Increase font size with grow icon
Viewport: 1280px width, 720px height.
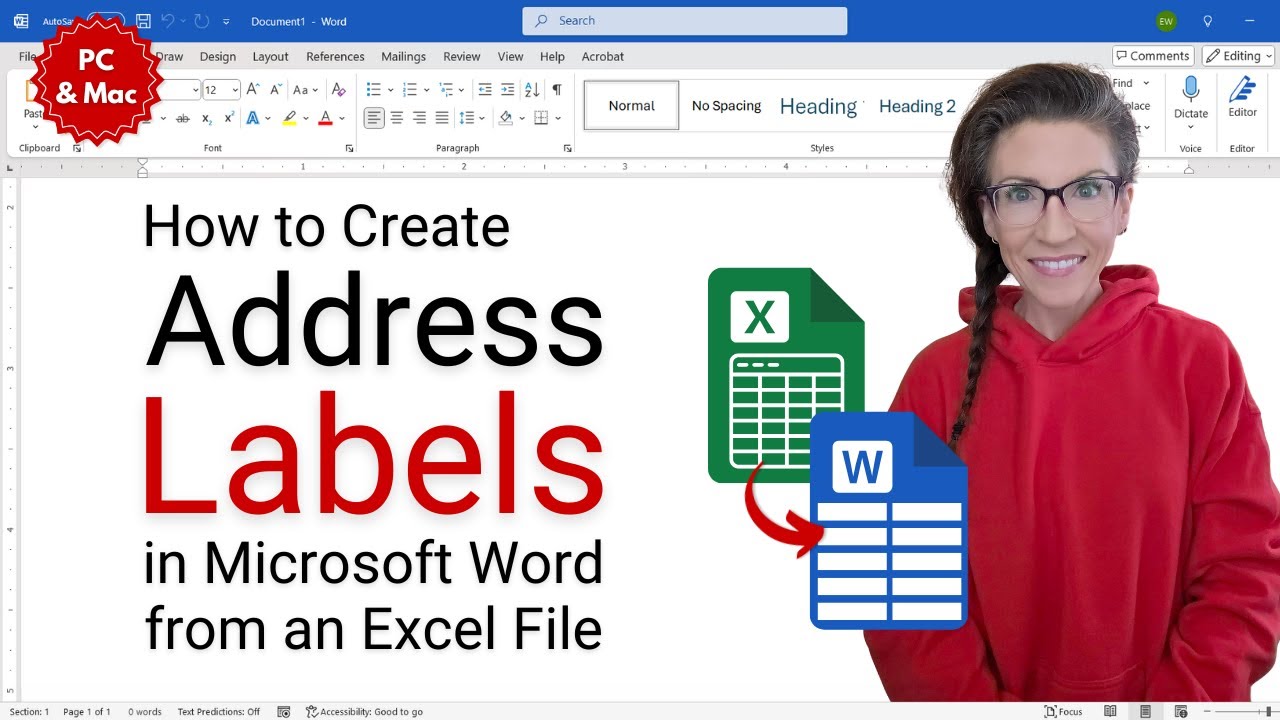click(x=254, y=90)
